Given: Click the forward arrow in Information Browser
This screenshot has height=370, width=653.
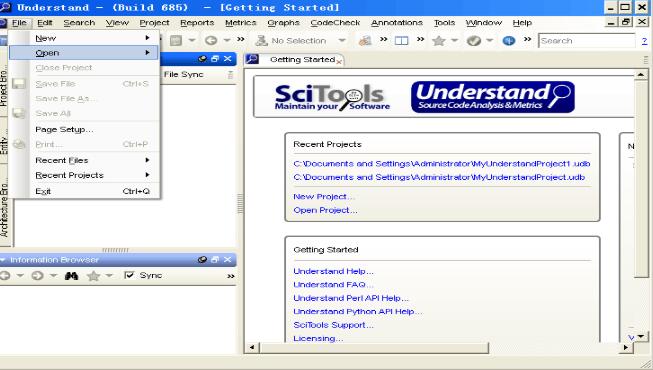Looking at the screenshot, I should 37,275.
